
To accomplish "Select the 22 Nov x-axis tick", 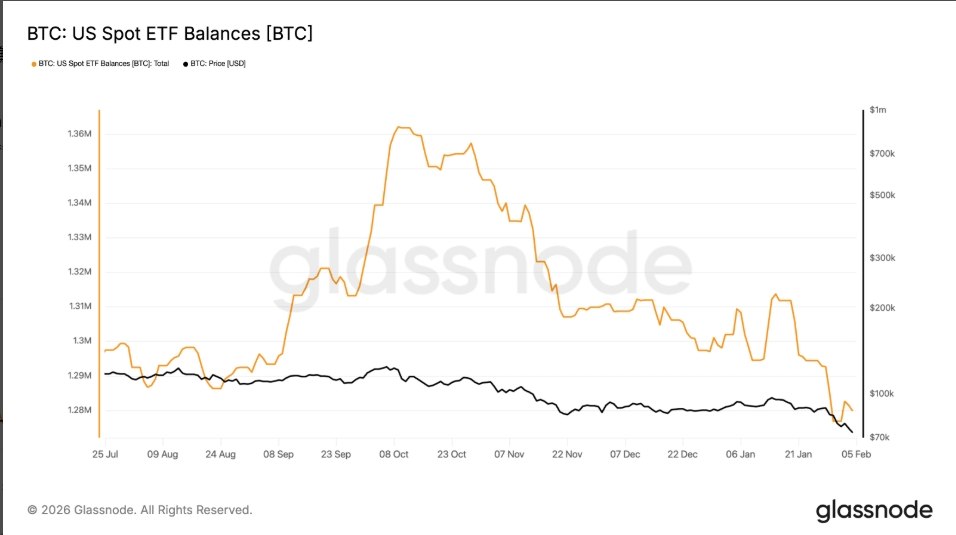I will 567,453.
